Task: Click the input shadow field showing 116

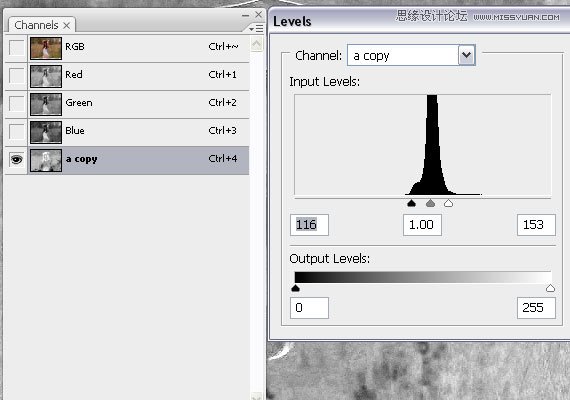Action: click(x=309, y=225)
